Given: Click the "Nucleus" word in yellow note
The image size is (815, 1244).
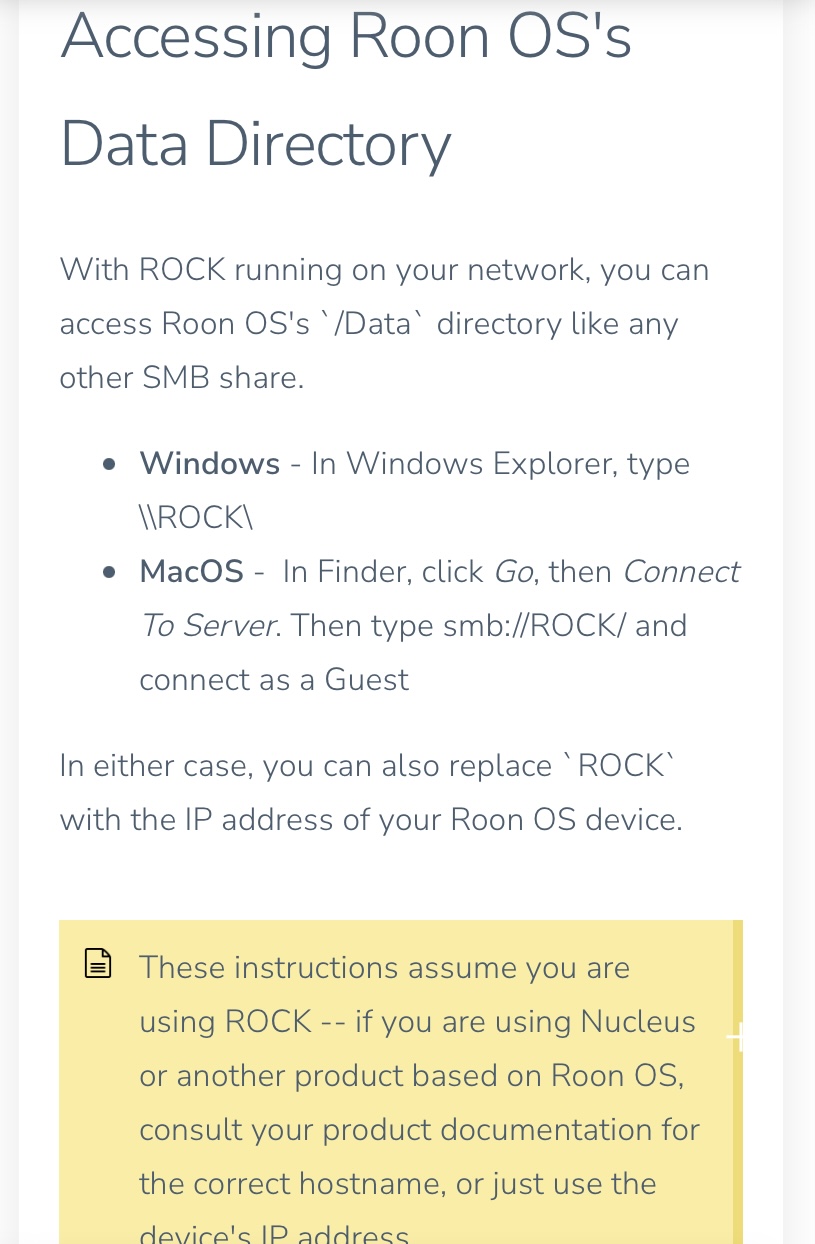Looking at the screenshot, I should coord(638,1022).
